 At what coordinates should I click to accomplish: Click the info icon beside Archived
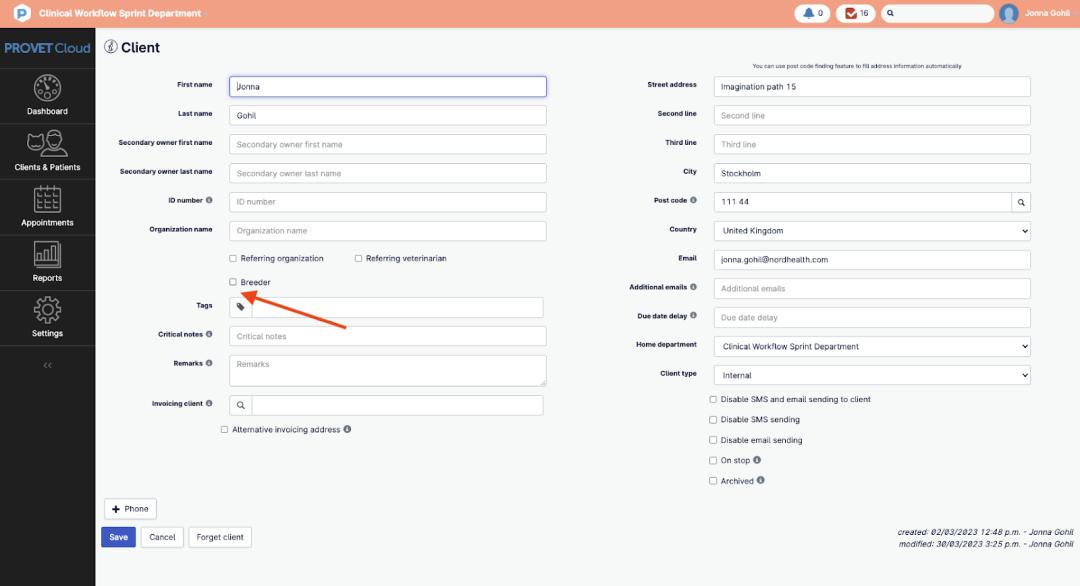point(761,481)
